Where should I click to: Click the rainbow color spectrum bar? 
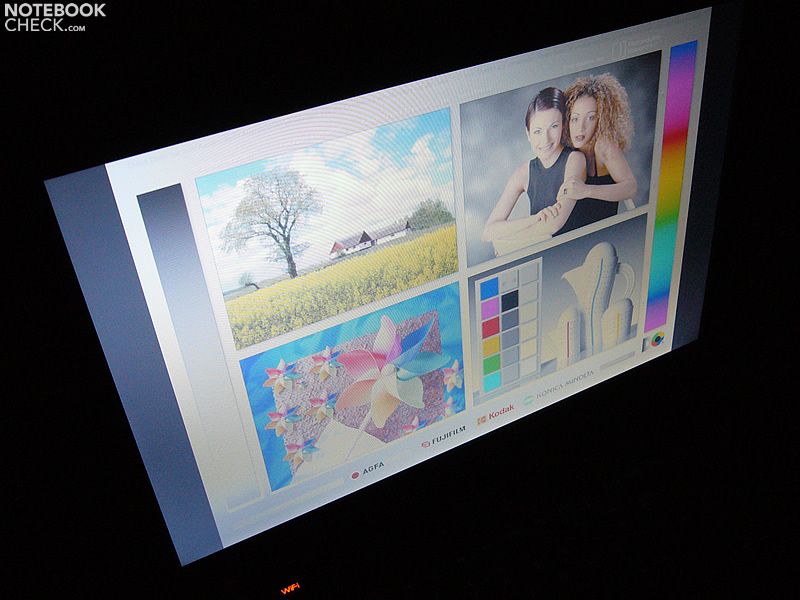point(670,186)
